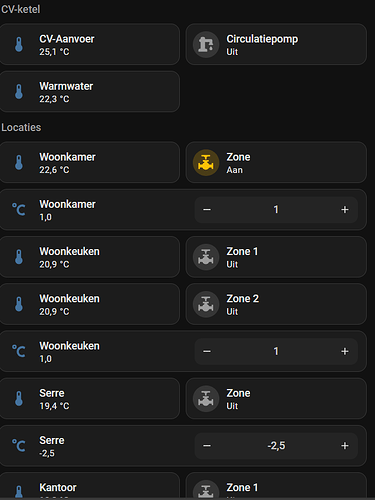Decrease the Serre -2,5 offset with minus
Screen dimensions: 375x500
(x=207, y=446)
